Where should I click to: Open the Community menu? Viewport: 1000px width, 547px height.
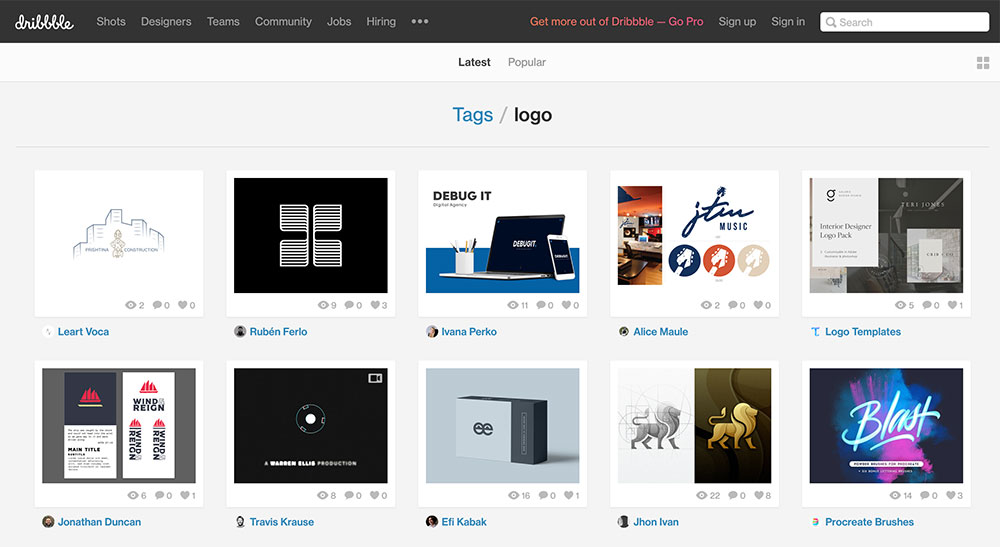[x=283, y=22]
